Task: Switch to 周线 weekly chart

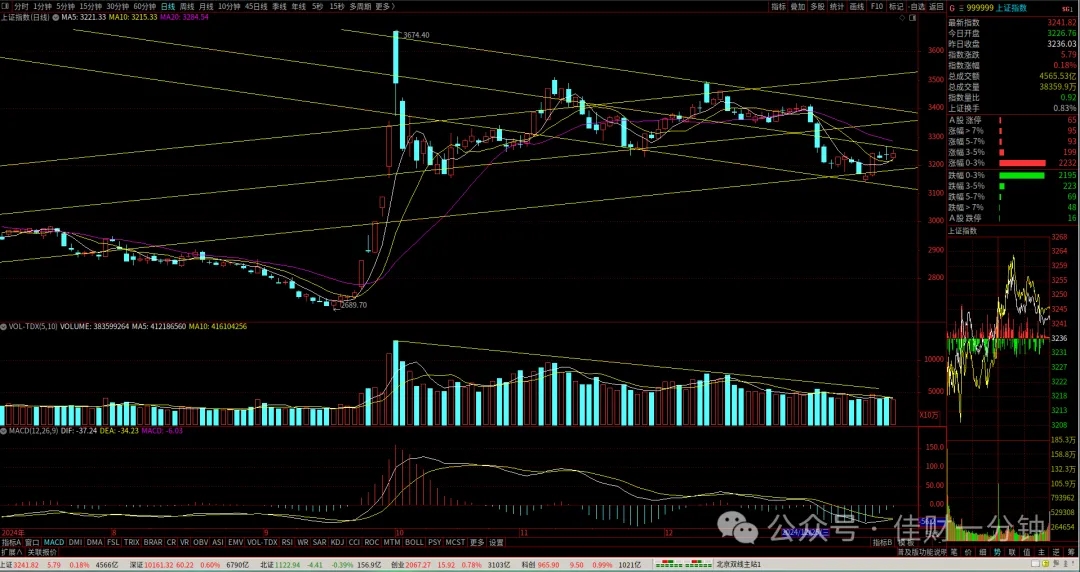Action: click(187, 6)
